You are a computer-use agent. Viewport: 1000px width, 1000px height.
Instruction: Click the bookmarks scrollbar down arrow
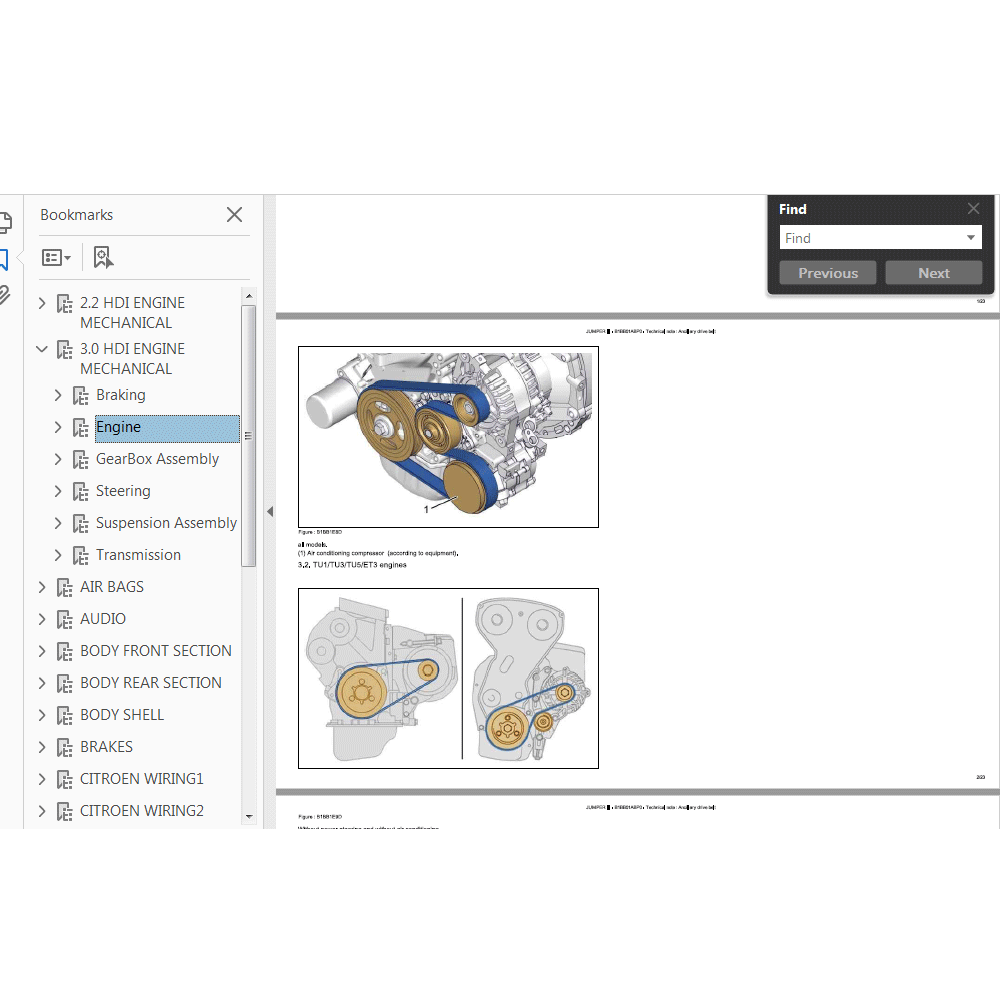tap(249, 816)
